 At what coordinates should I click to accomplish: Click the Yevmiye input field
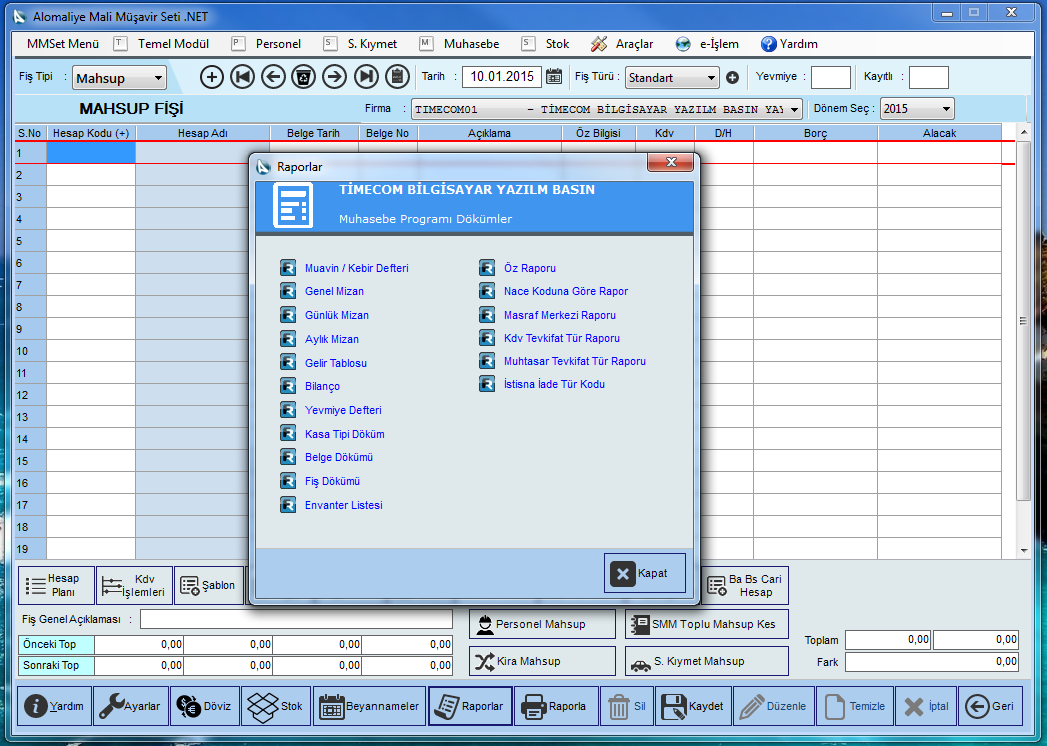(x=831, y=77)
